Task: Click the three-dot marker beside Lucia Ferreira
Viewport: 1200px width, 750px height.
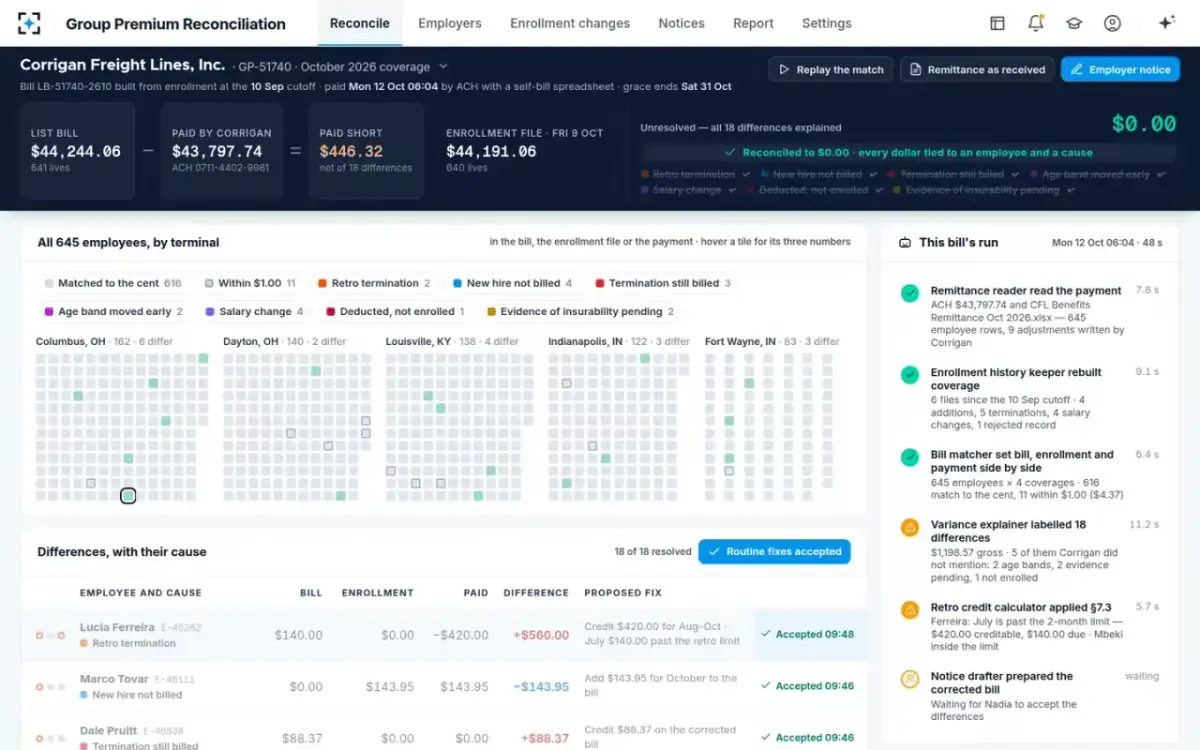Action: 50,635
